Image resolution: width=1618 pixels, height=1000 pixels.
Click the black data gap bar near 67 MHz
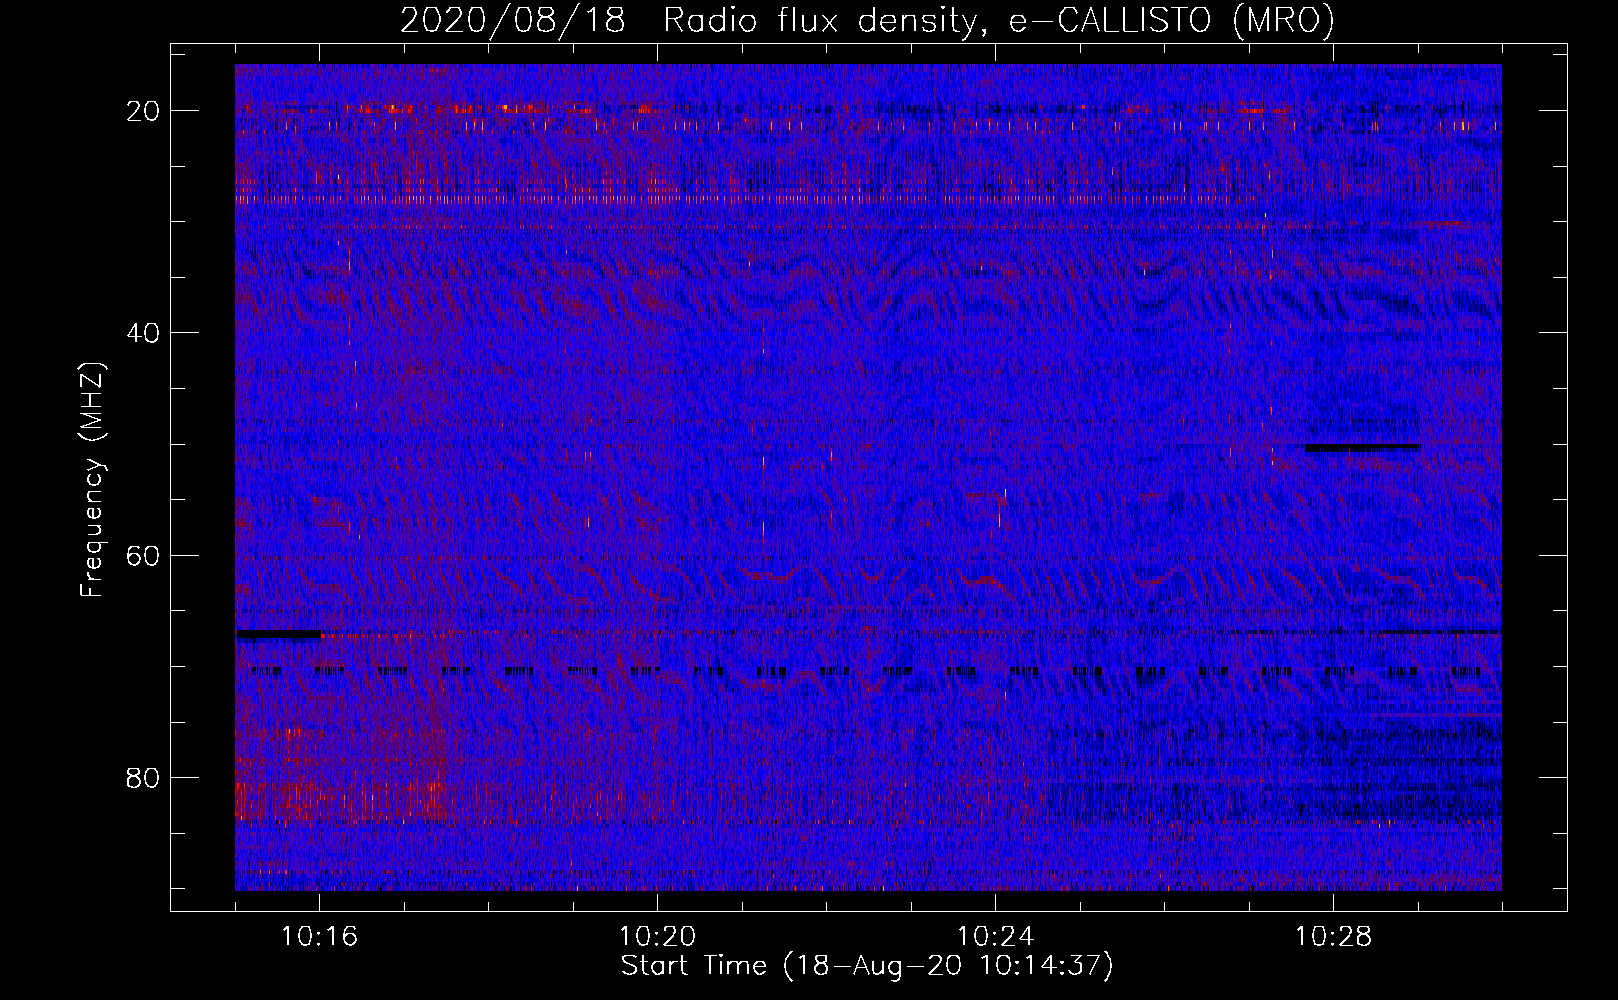(x=278, y=634)
